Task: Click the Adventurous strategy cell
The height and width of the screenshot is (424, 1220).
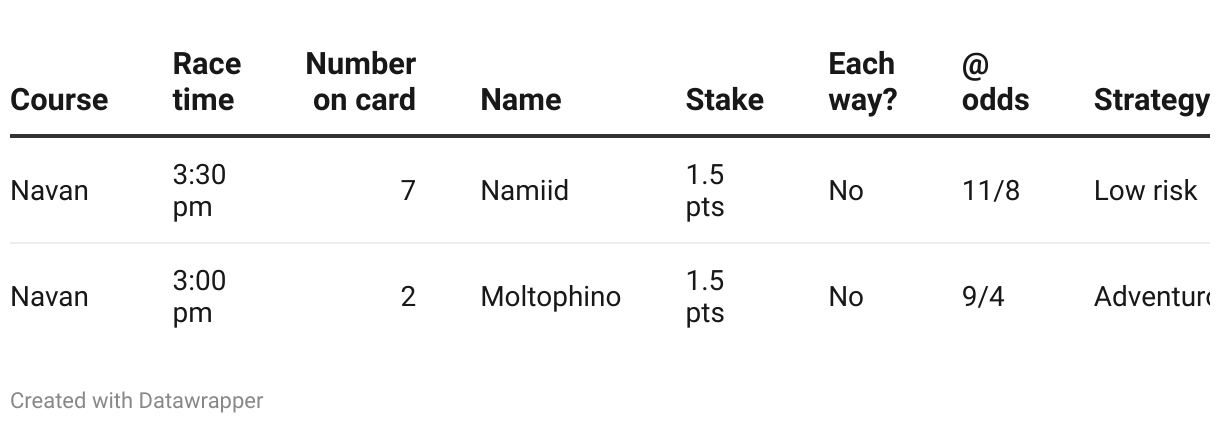Action: [1152, 297]
